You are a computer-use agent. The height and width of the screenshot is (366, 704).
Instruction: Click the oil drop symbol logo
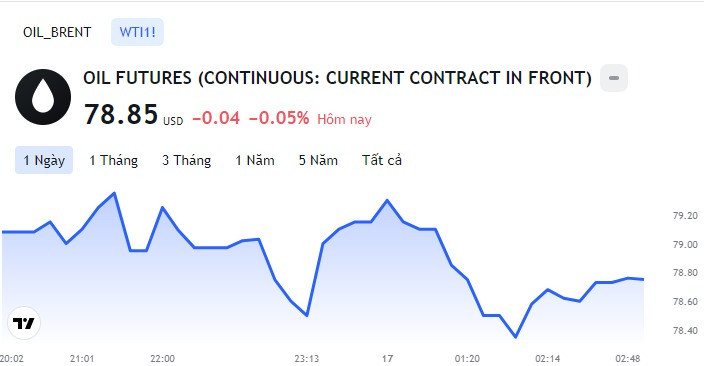pyautogui.click(x=43, y=97)
